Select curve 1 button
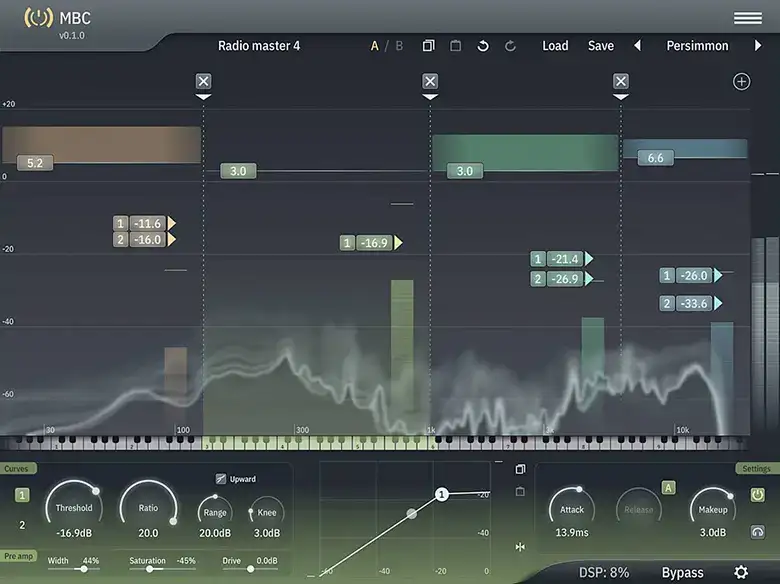 pos(22,495)
